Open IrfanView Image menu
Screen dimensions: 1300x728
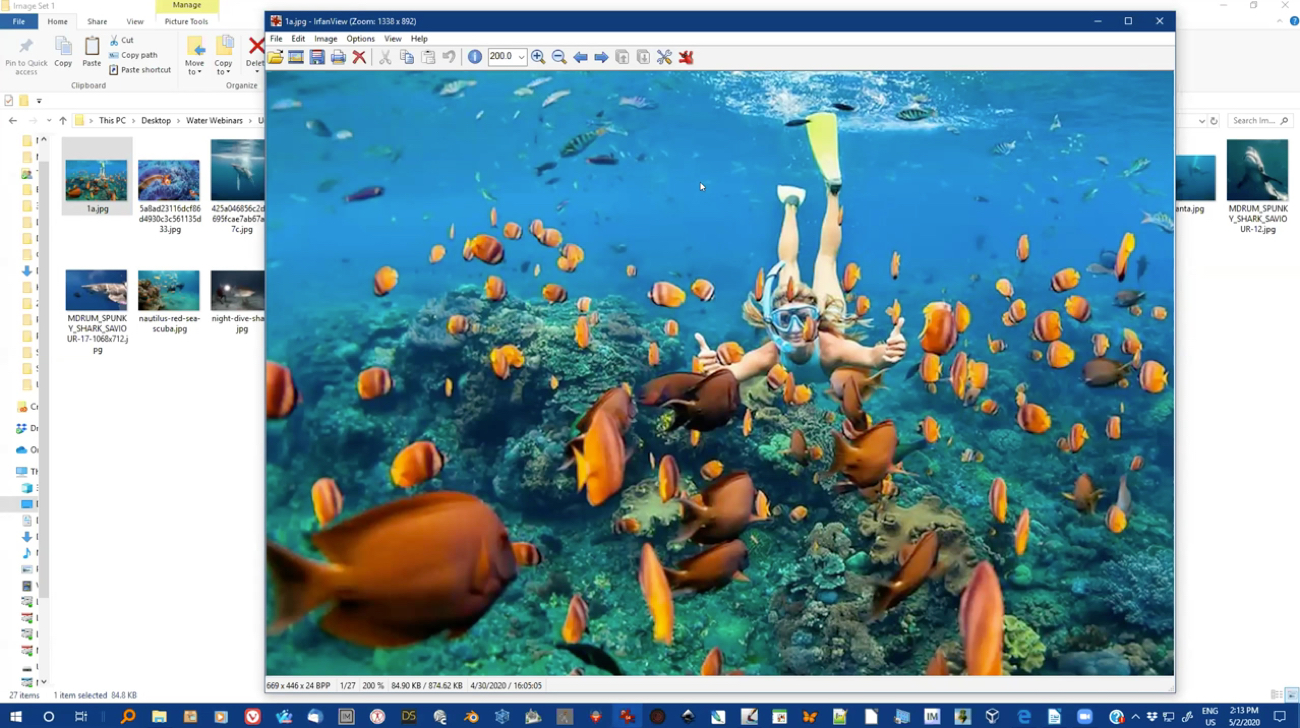coord(326,39)
